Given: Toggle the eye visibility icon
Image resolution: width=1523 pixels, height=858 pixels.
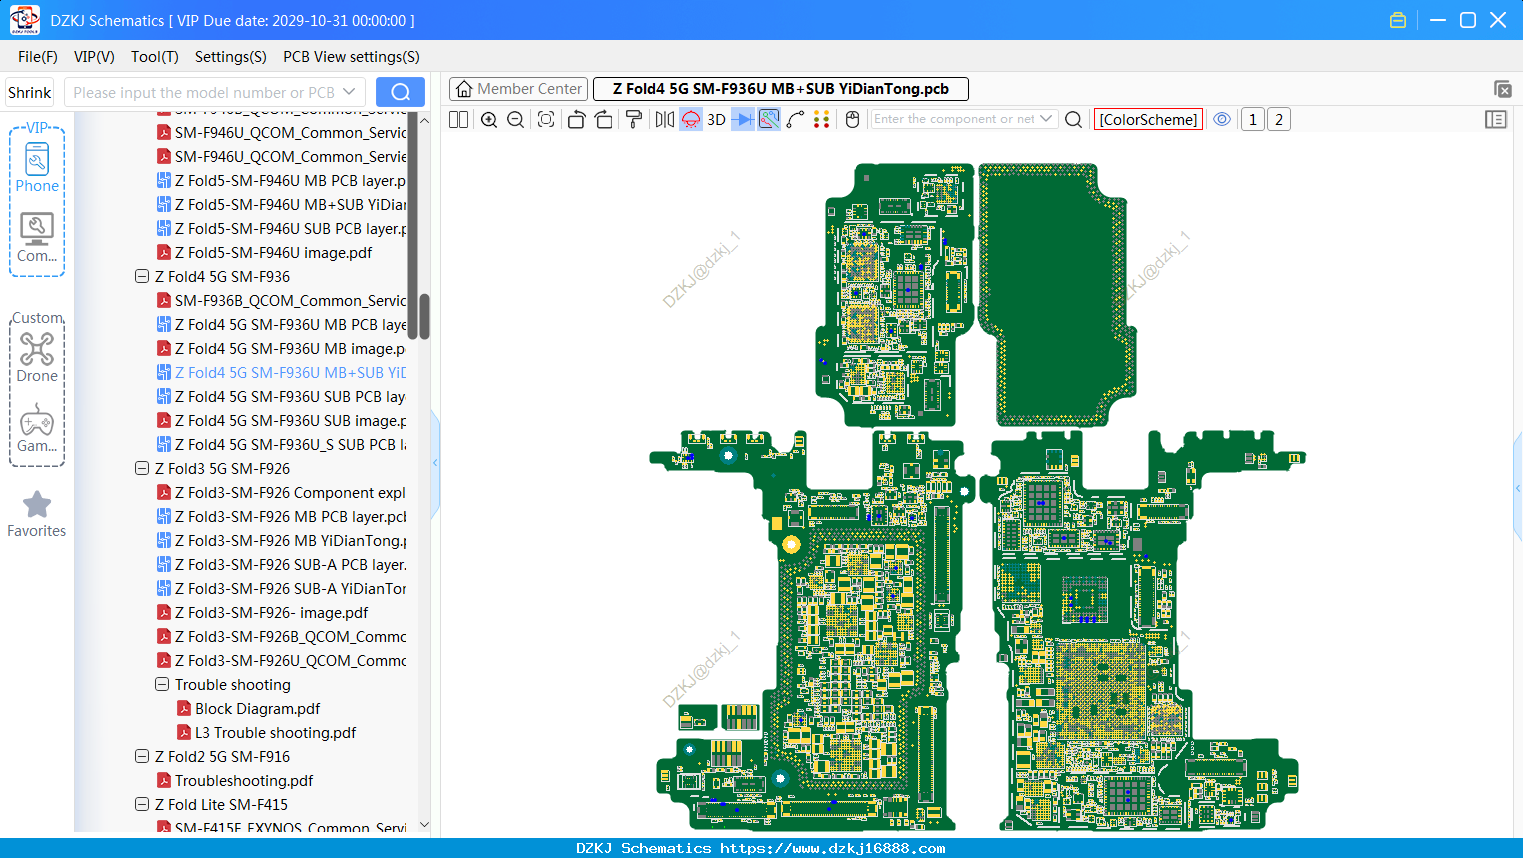Looking at the screenshot, I should [x=1222, y=120].
